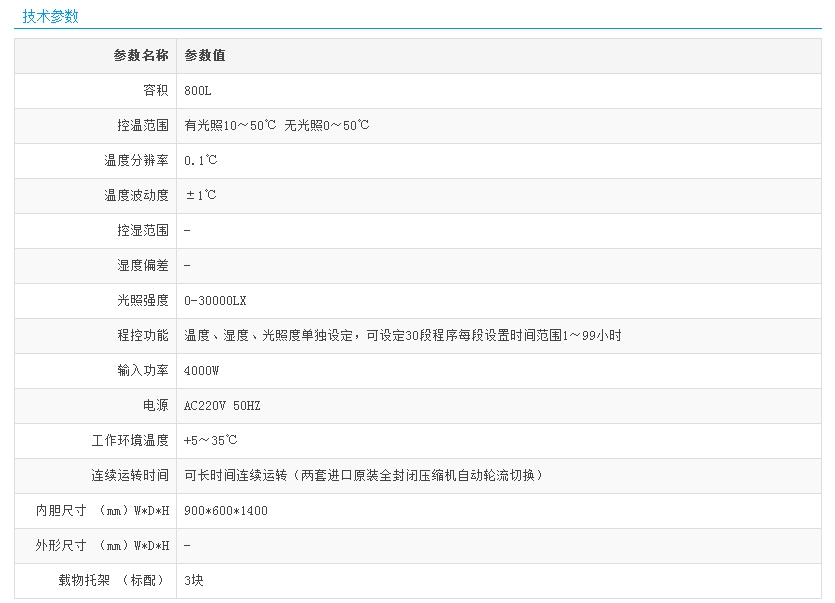Click the 工作环境温度 row label
Viewport: 835px width, 603px height.
click(x=130, y=441)
